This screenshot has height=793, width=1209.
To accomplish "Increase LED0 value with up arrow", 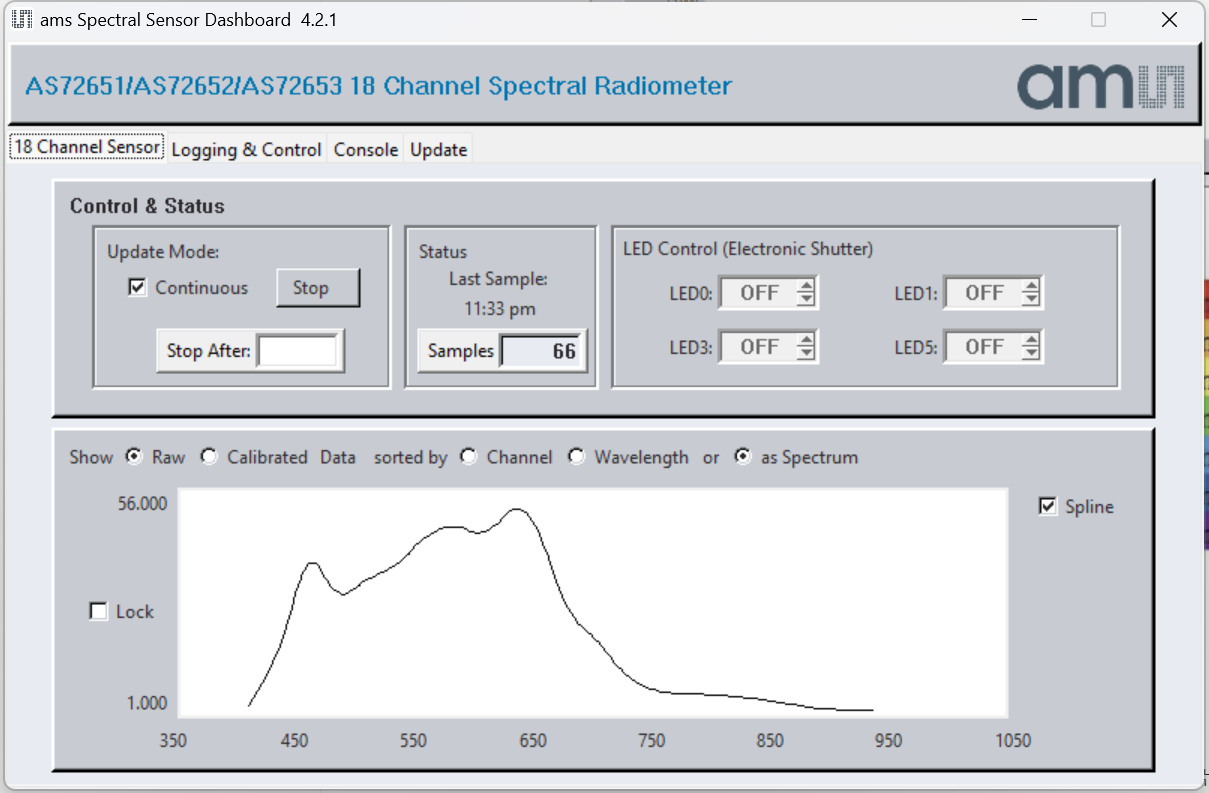I will point(806,286).
